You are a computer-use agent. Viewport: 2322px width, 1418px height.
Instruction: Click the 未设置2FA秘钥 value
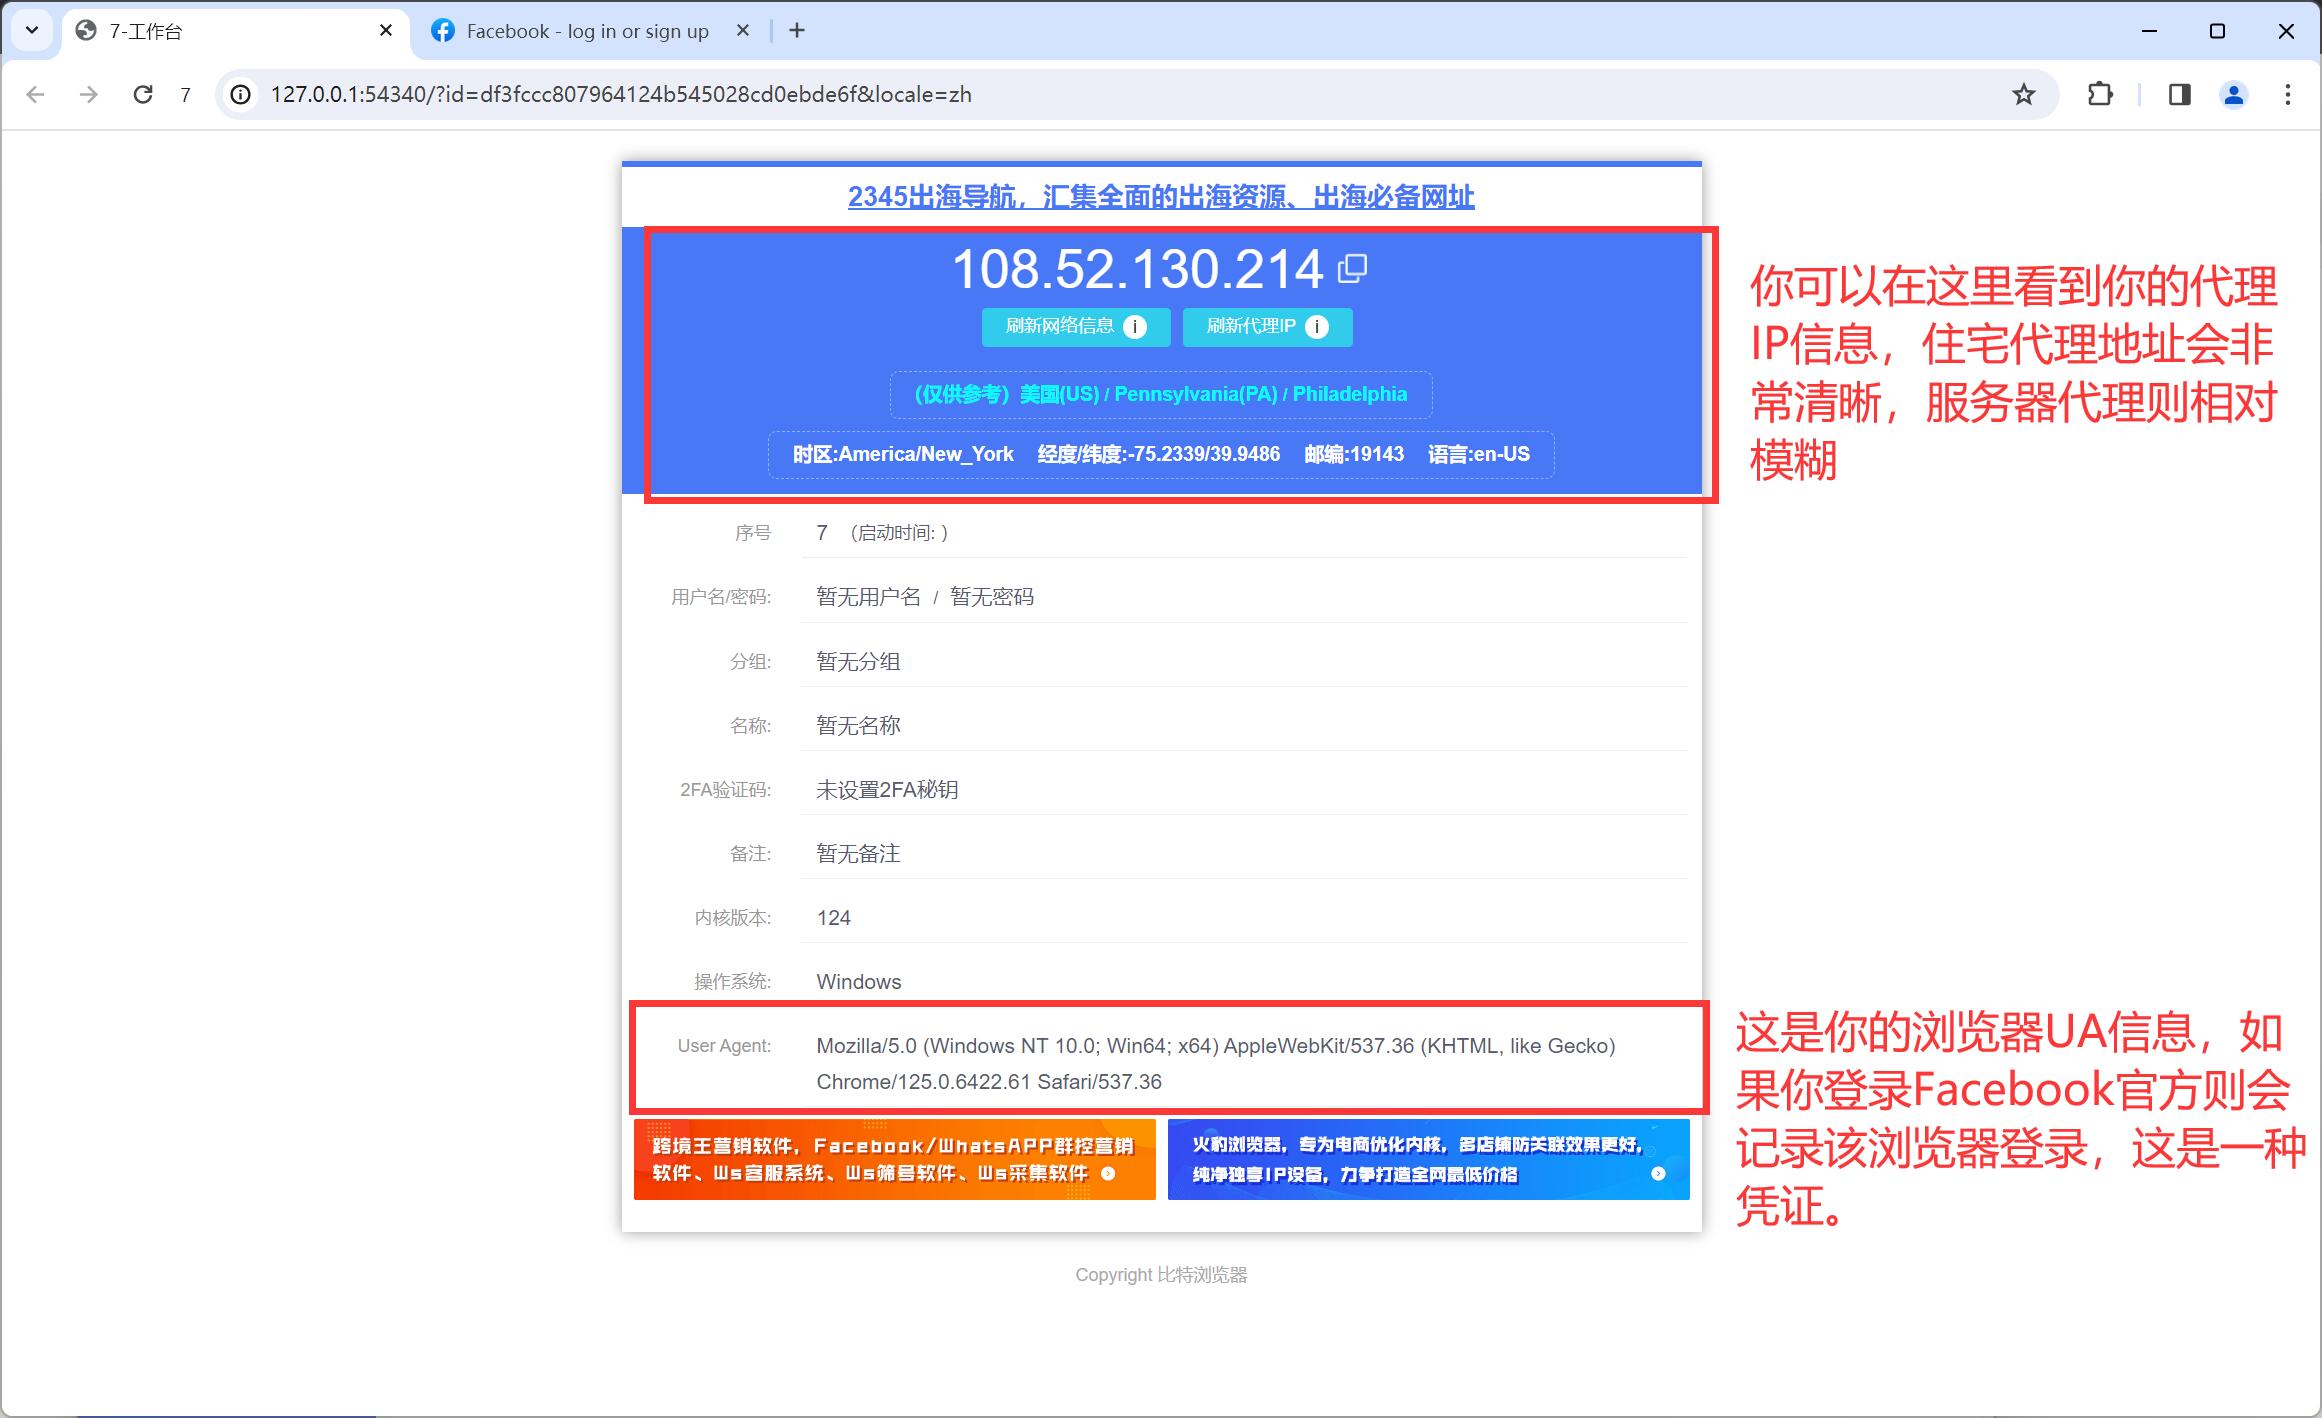point(887,789)
